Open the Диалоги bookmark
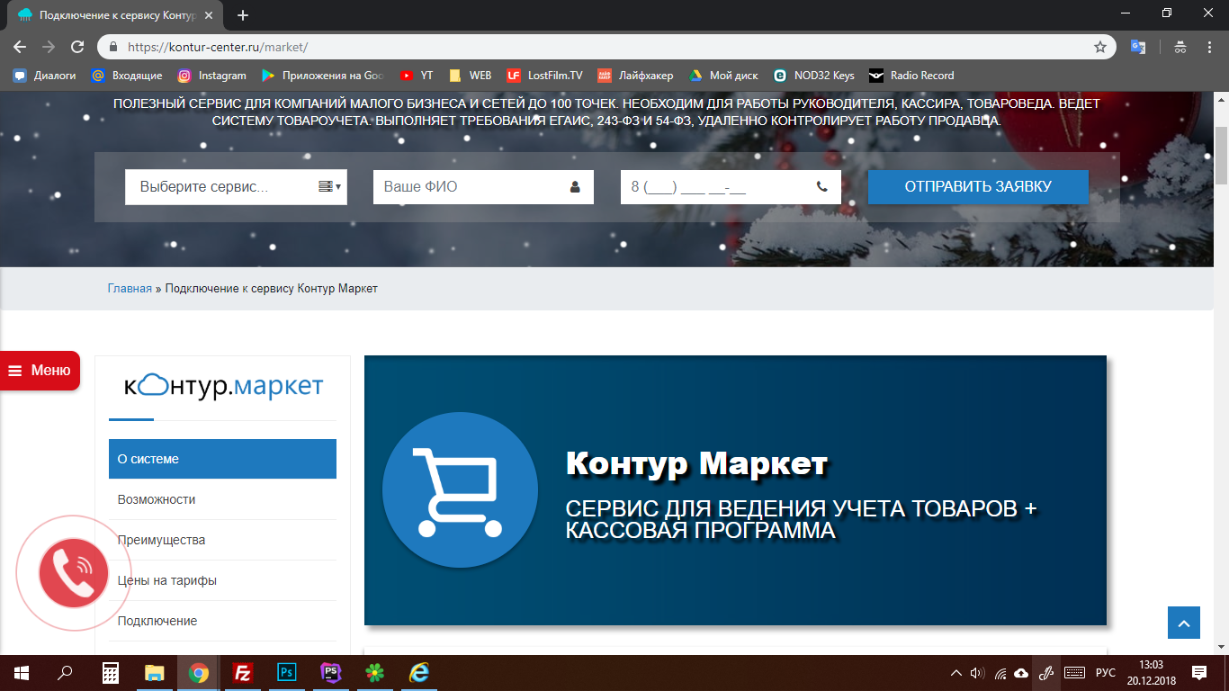The width and height of the screenshot is (1229, 691). pyautogui.click(x=44, y=75)
